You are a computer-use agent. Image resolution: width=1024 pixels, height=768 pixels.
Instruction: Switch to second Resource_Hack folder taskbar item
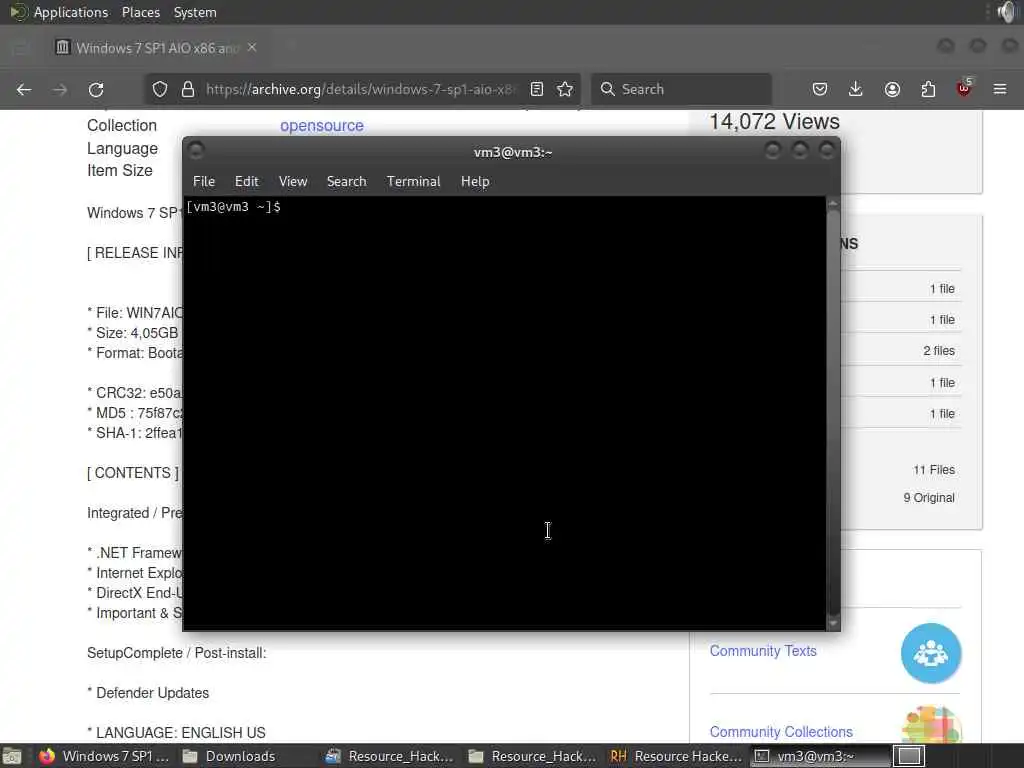(x=532, y=756)
